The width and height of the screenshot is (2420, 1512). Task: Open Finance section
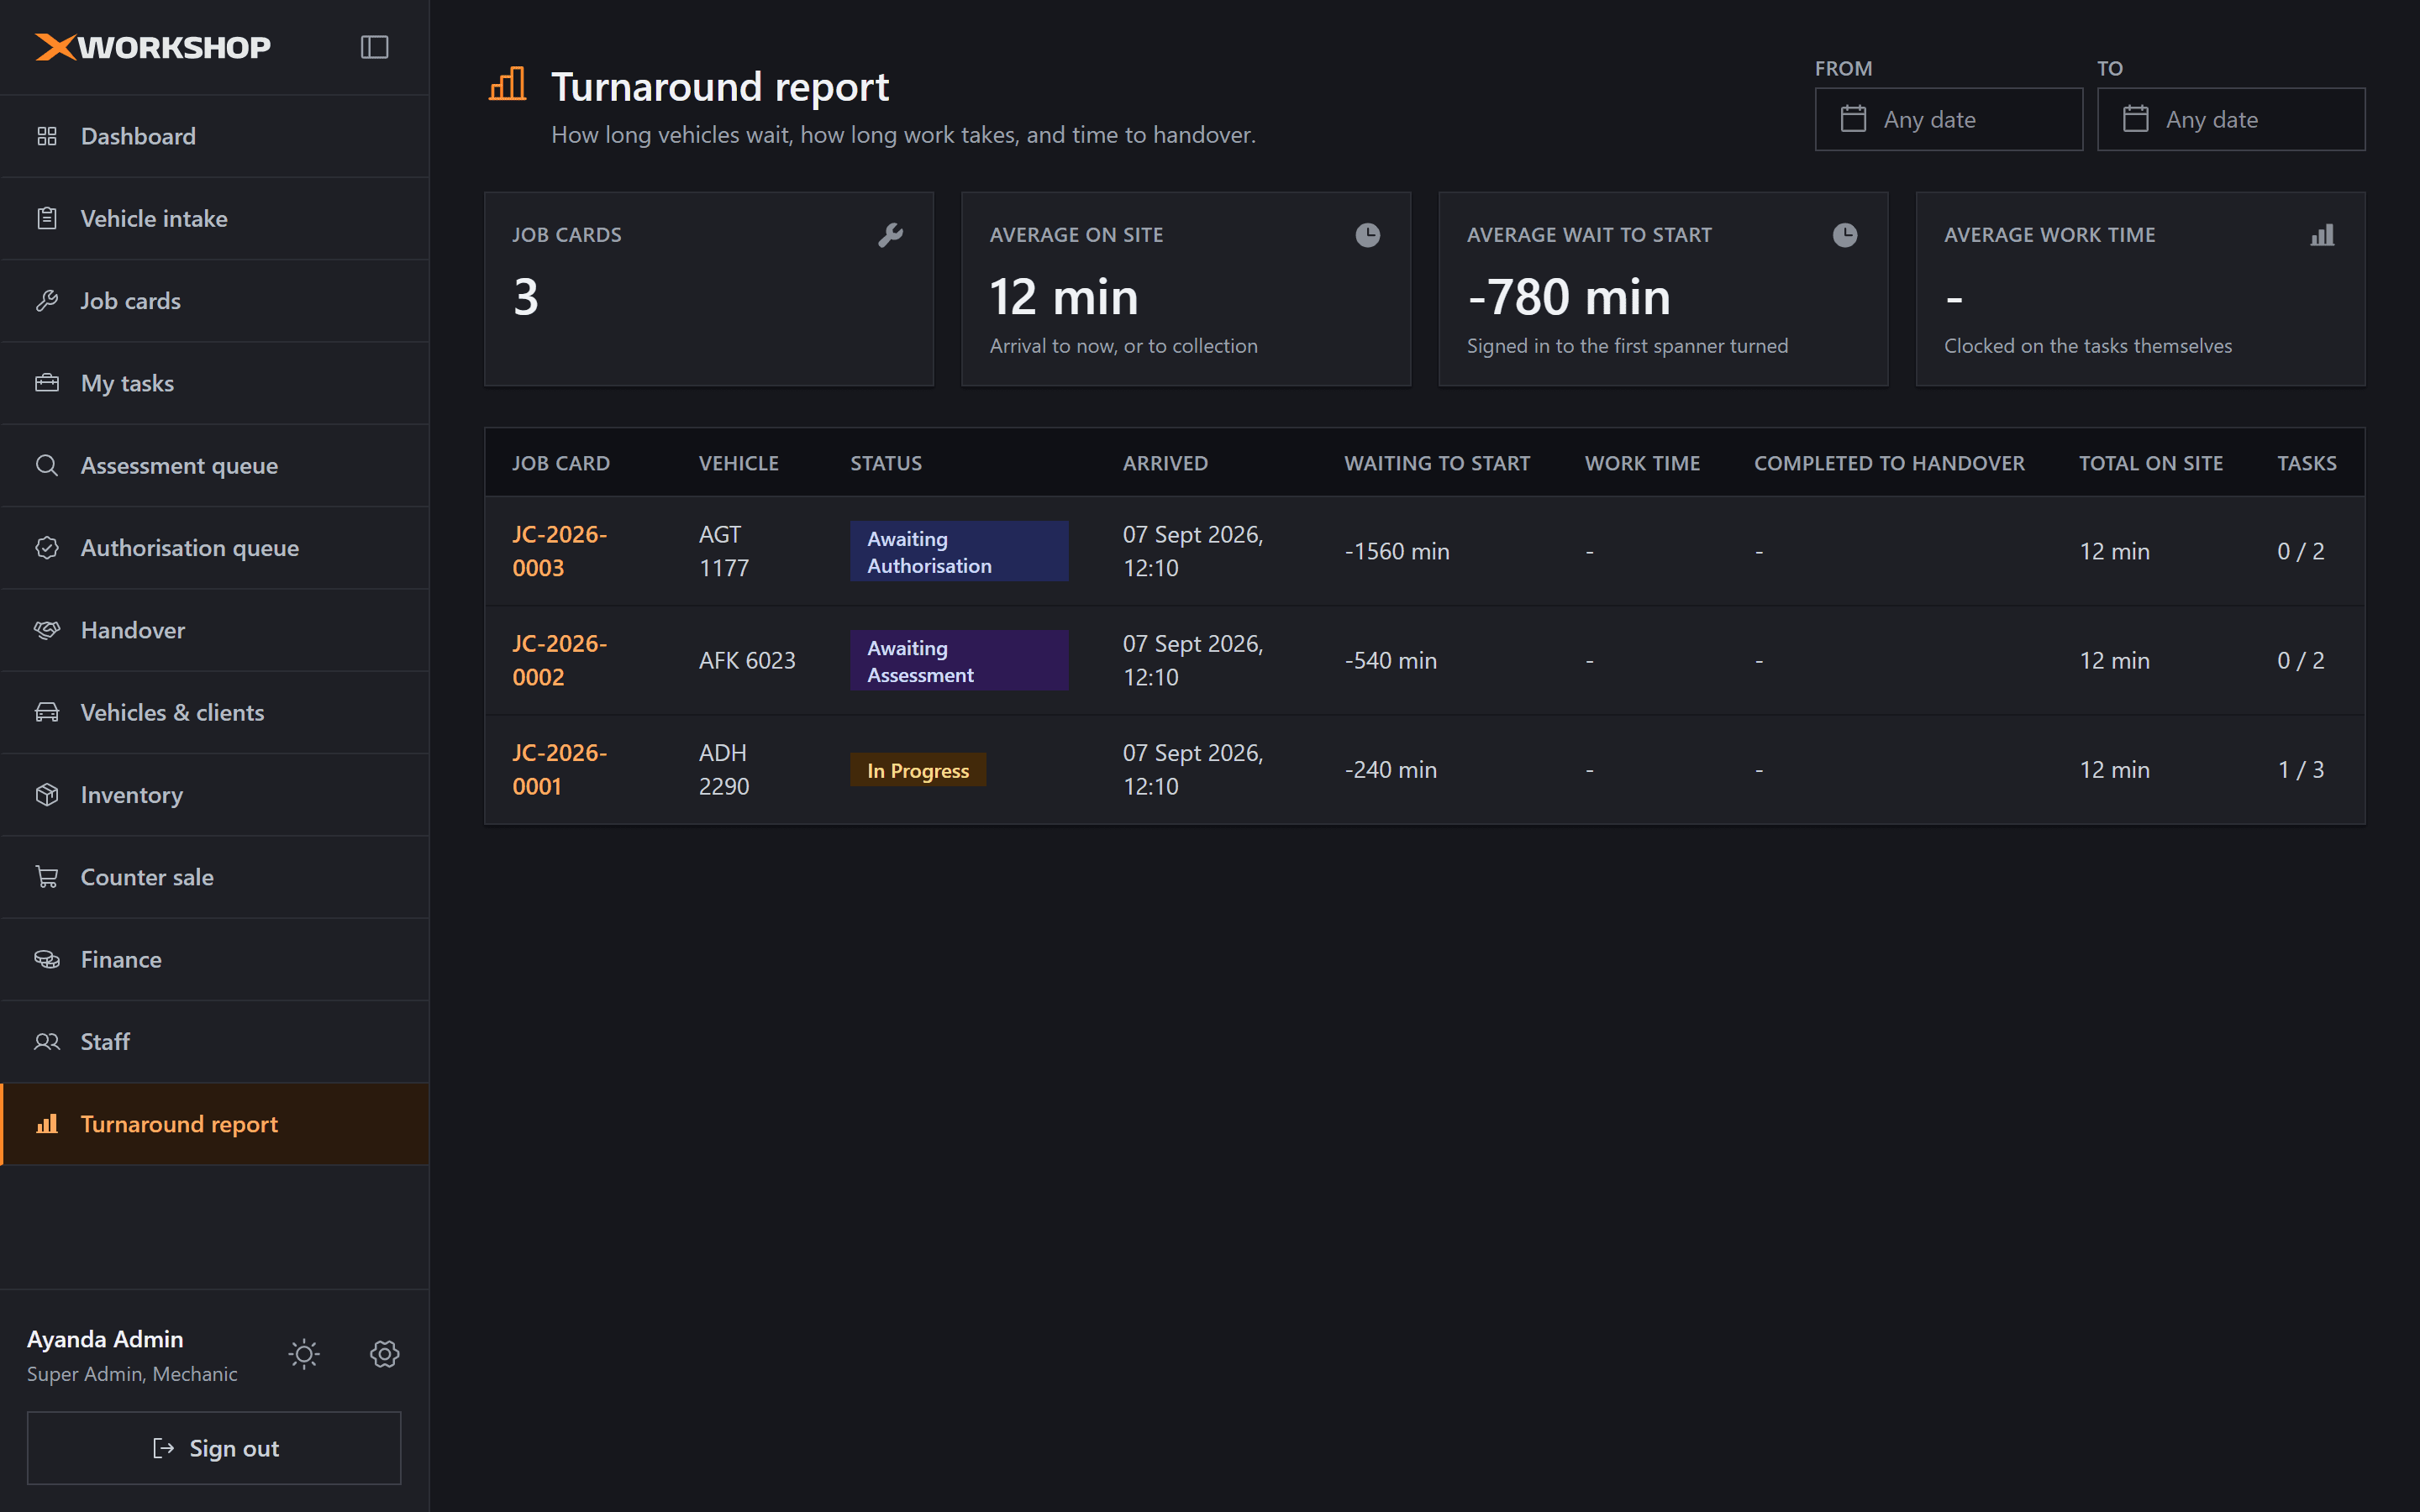point(215,959)
